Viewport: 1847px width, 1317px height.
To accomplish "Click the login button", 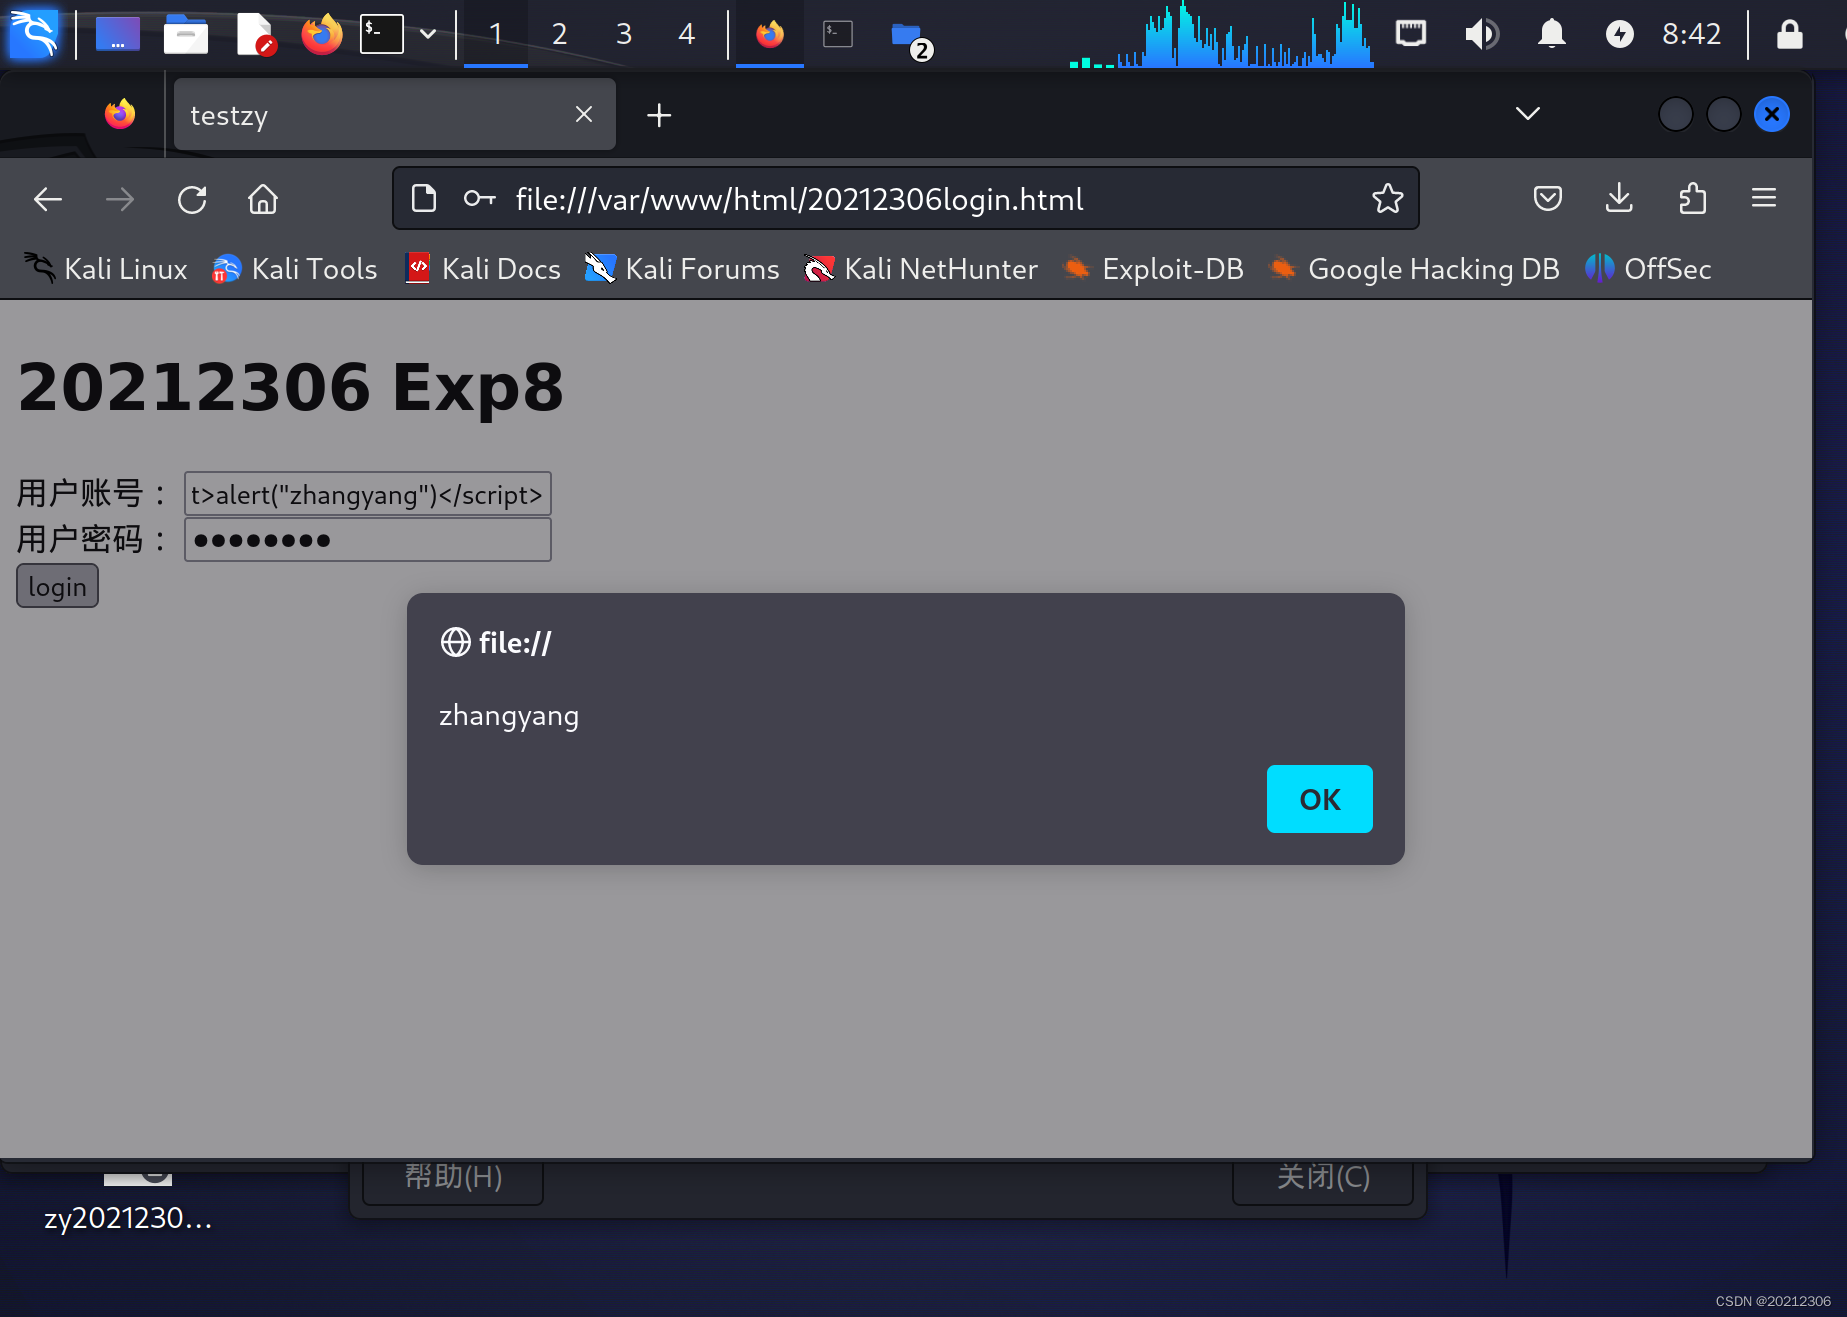I will [57, 586].
